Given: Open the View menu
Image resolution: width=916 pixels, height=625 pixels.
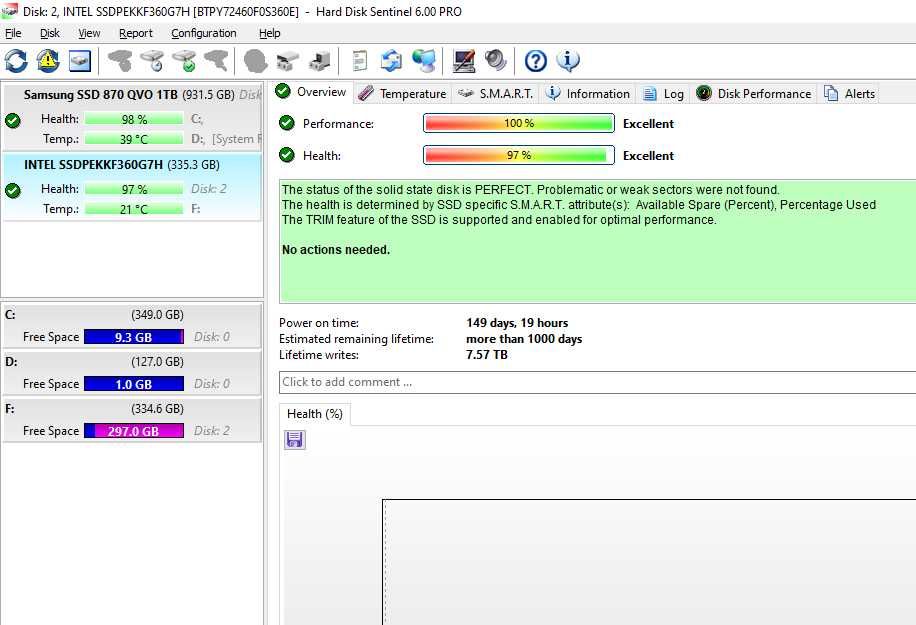Looking at the screenshot, I should click(89, 33).
